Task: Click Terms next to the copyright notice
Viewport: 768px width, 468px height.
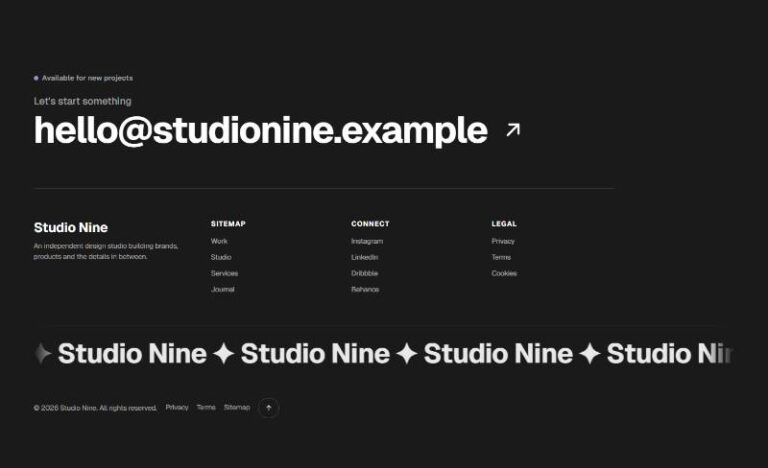Action: pos(206,407)
